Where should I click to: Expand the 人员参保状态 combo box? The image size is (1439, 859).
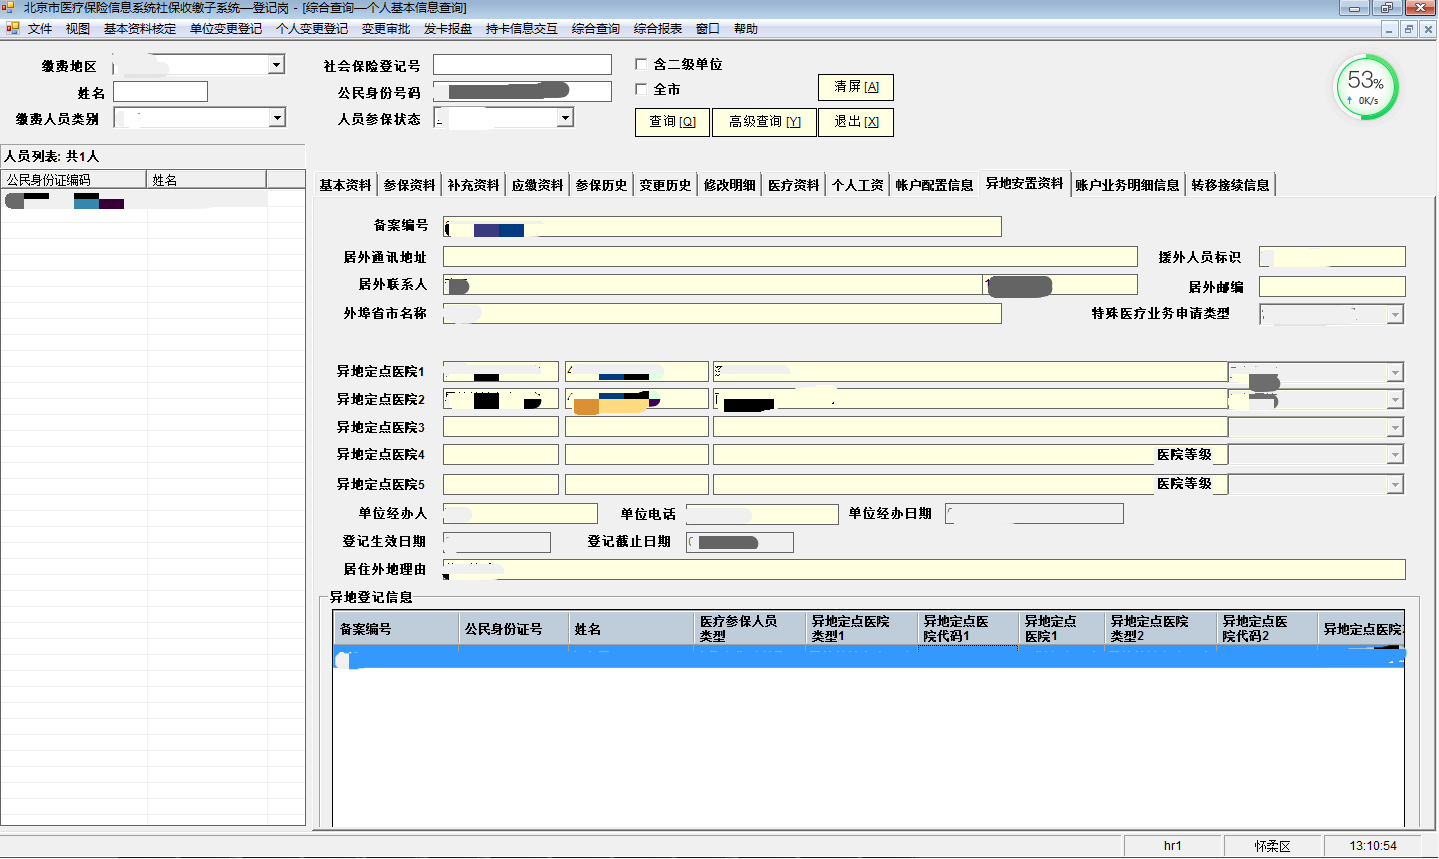point(565,118)
